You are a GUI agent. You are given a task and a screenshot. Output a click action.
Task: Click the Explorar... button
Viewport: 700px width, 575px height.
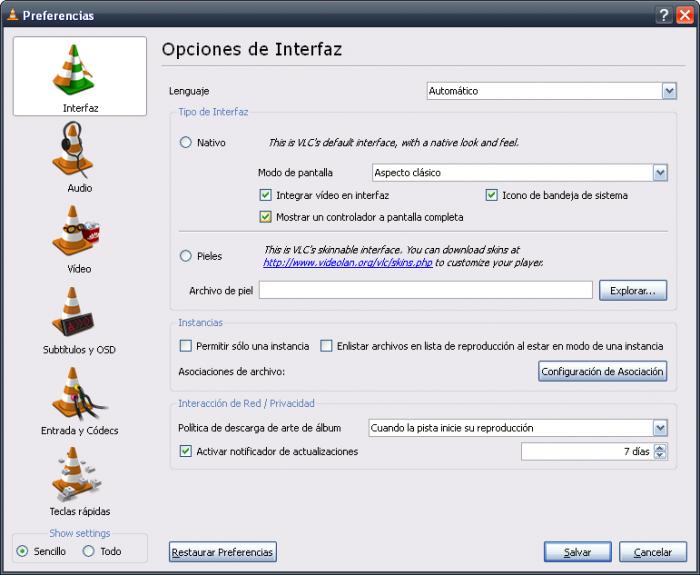tap(632, 291)
